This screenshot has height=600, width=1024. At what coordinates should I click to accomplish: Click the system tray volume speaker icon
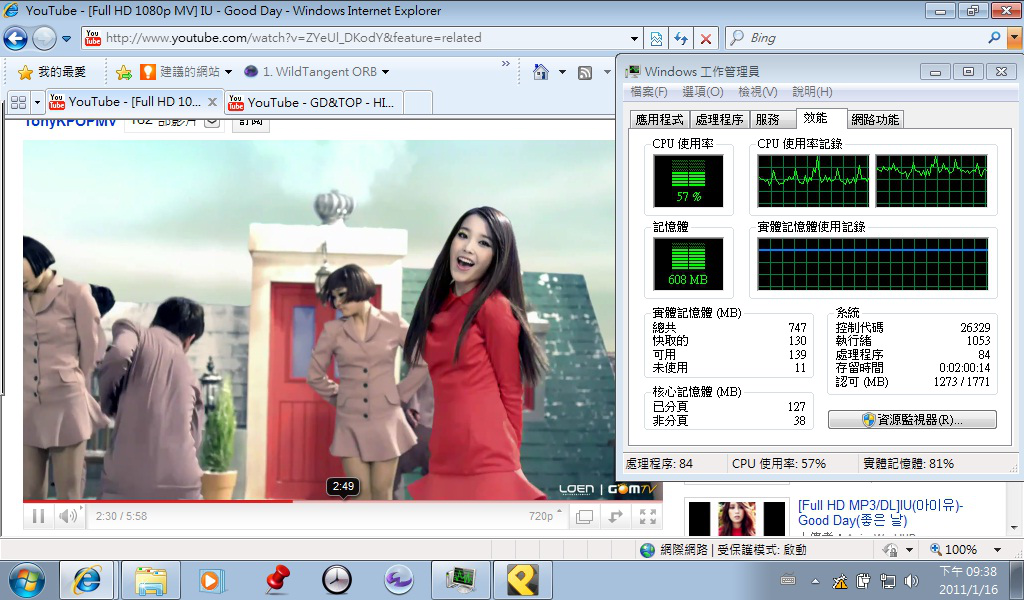coord(911,580)
